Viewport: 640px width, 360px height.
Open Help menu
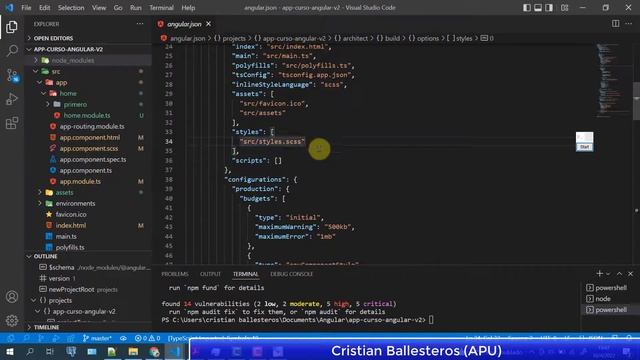pos(188,8)
